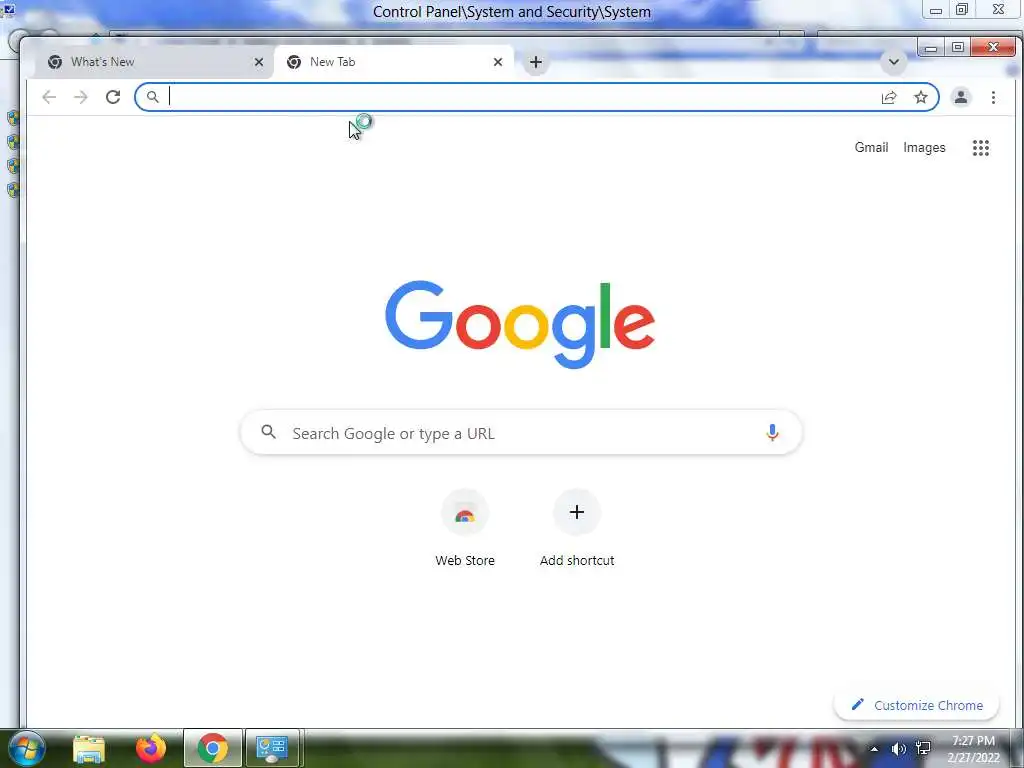Viewport: 1024px width, 768px height.
Task: Open the Chrome three-dot menu
Action: pyautogui.click(x=993, y=97)
